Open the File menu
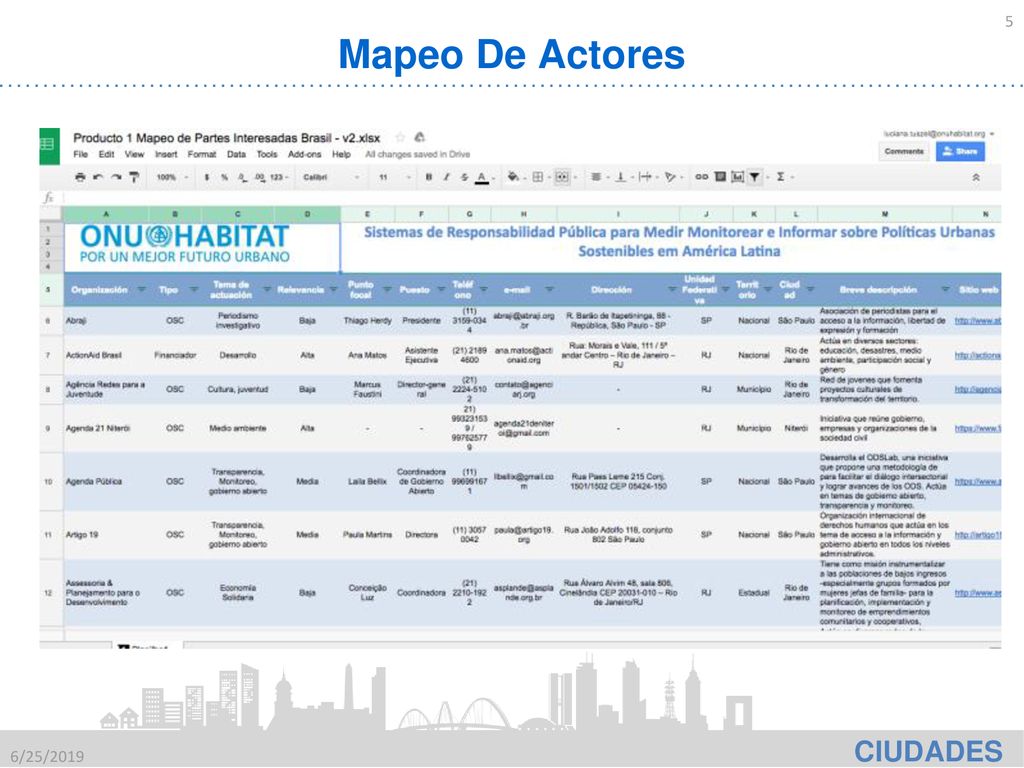This screenshot has height=768, width=1024. pos(80,155)
